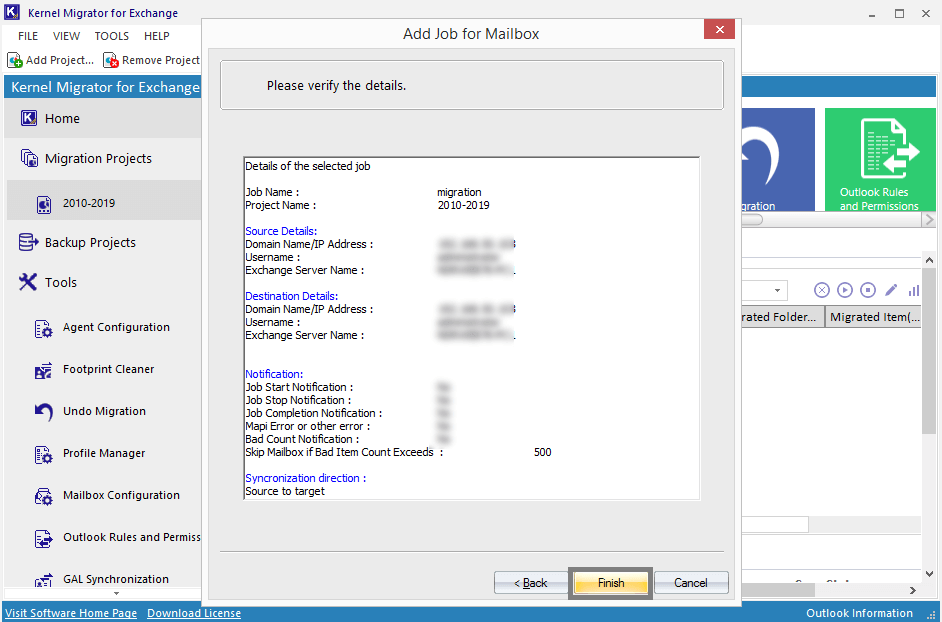942x622 pixels.
Task: Click the job list scroll down arrow
Action: coord(929,574)
